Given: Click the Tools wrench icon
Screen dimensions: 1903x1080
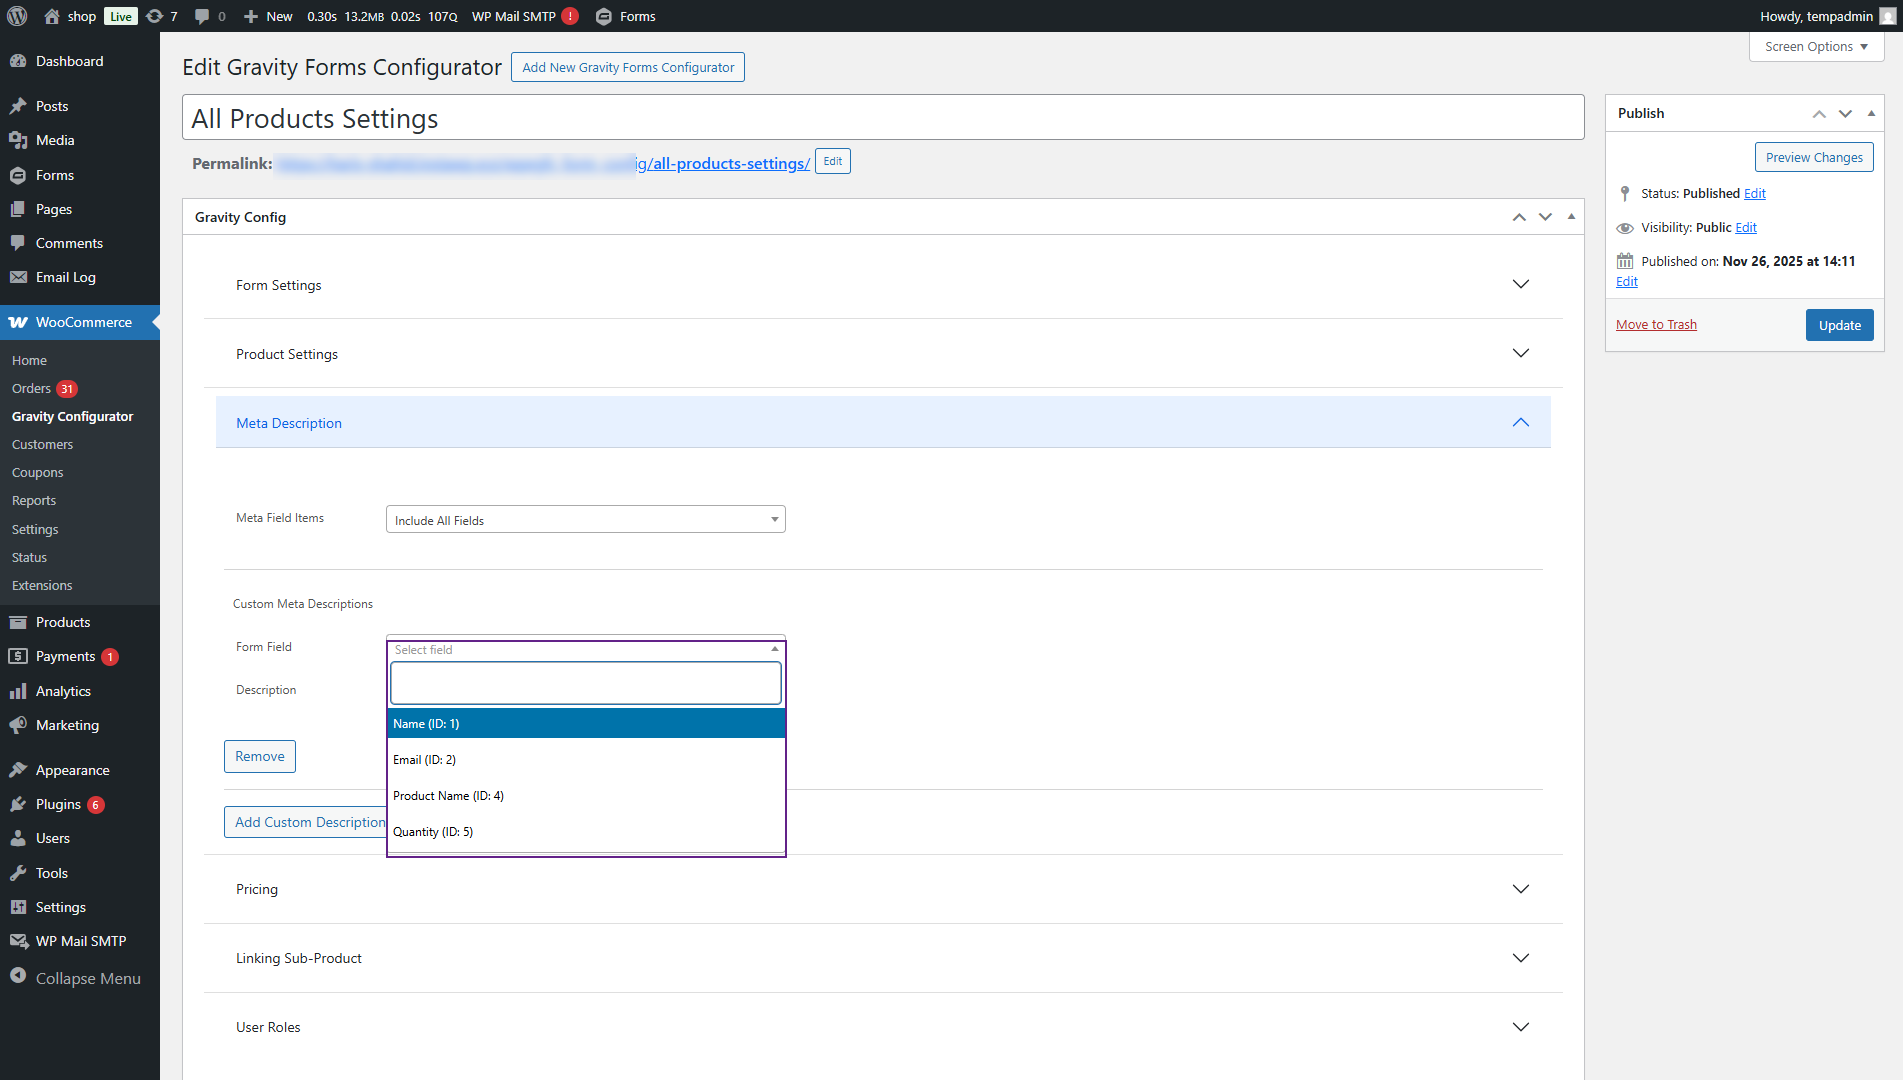Looking at the screenshot, I should pos(18,873).
